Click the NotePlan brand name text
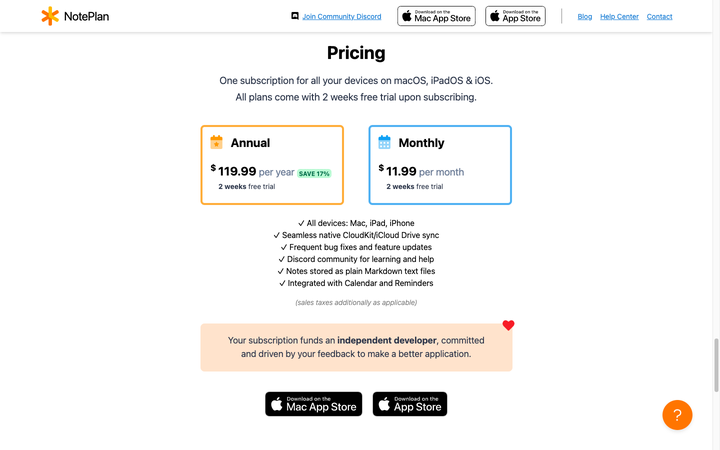The width and height of the screenshot is (720, 450). [x=90, y=16]
